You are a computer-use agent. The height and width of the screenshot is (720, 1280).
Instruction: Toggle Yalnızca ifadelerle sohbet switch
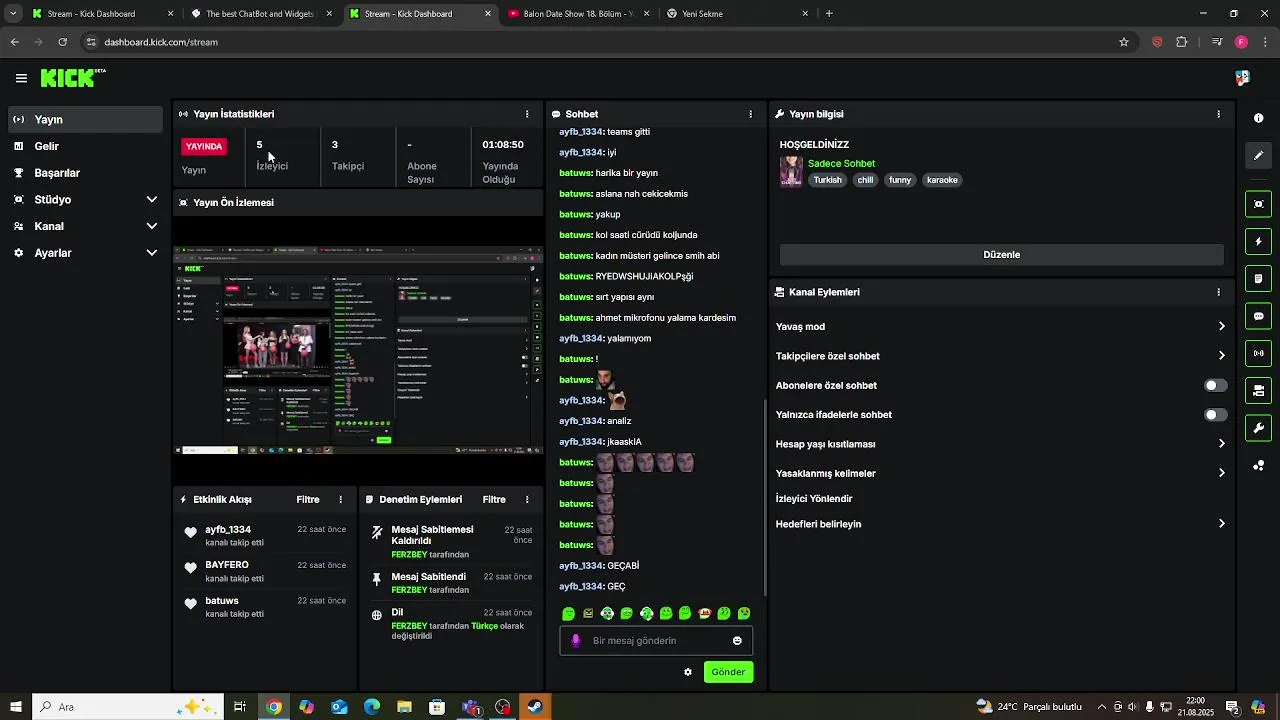[x=1215, y=414]
